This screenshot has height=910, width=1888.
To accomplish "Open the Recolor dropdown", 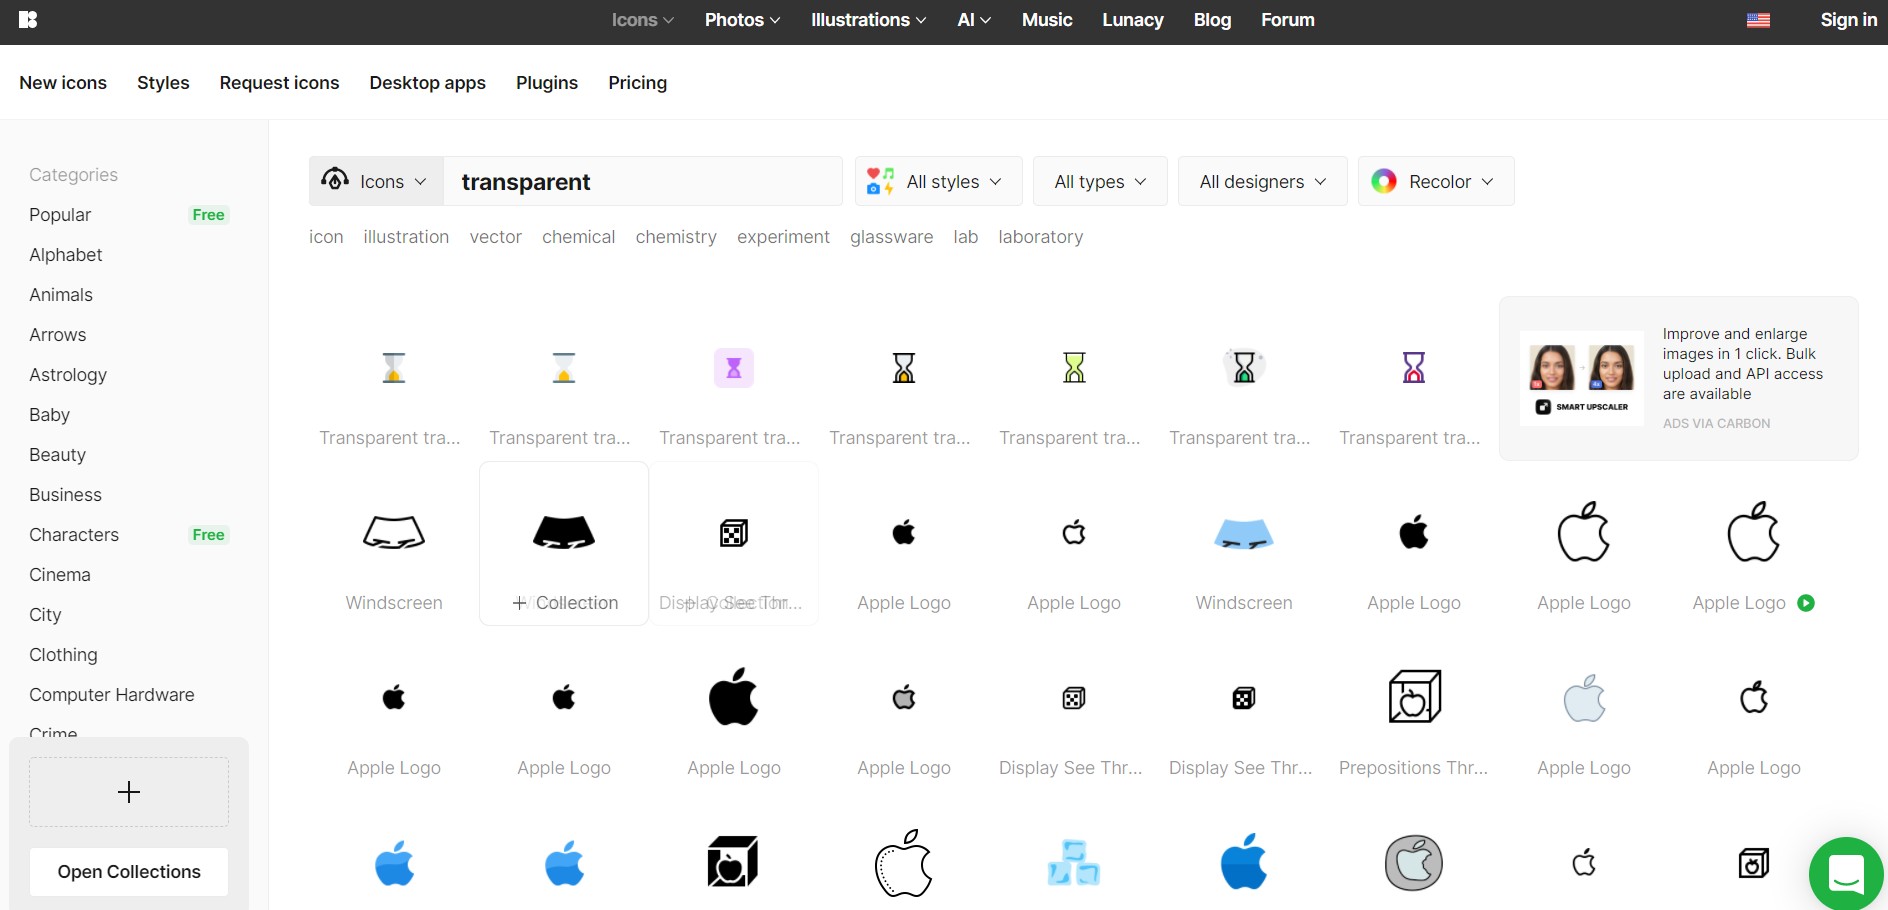I will point(1436,181).
